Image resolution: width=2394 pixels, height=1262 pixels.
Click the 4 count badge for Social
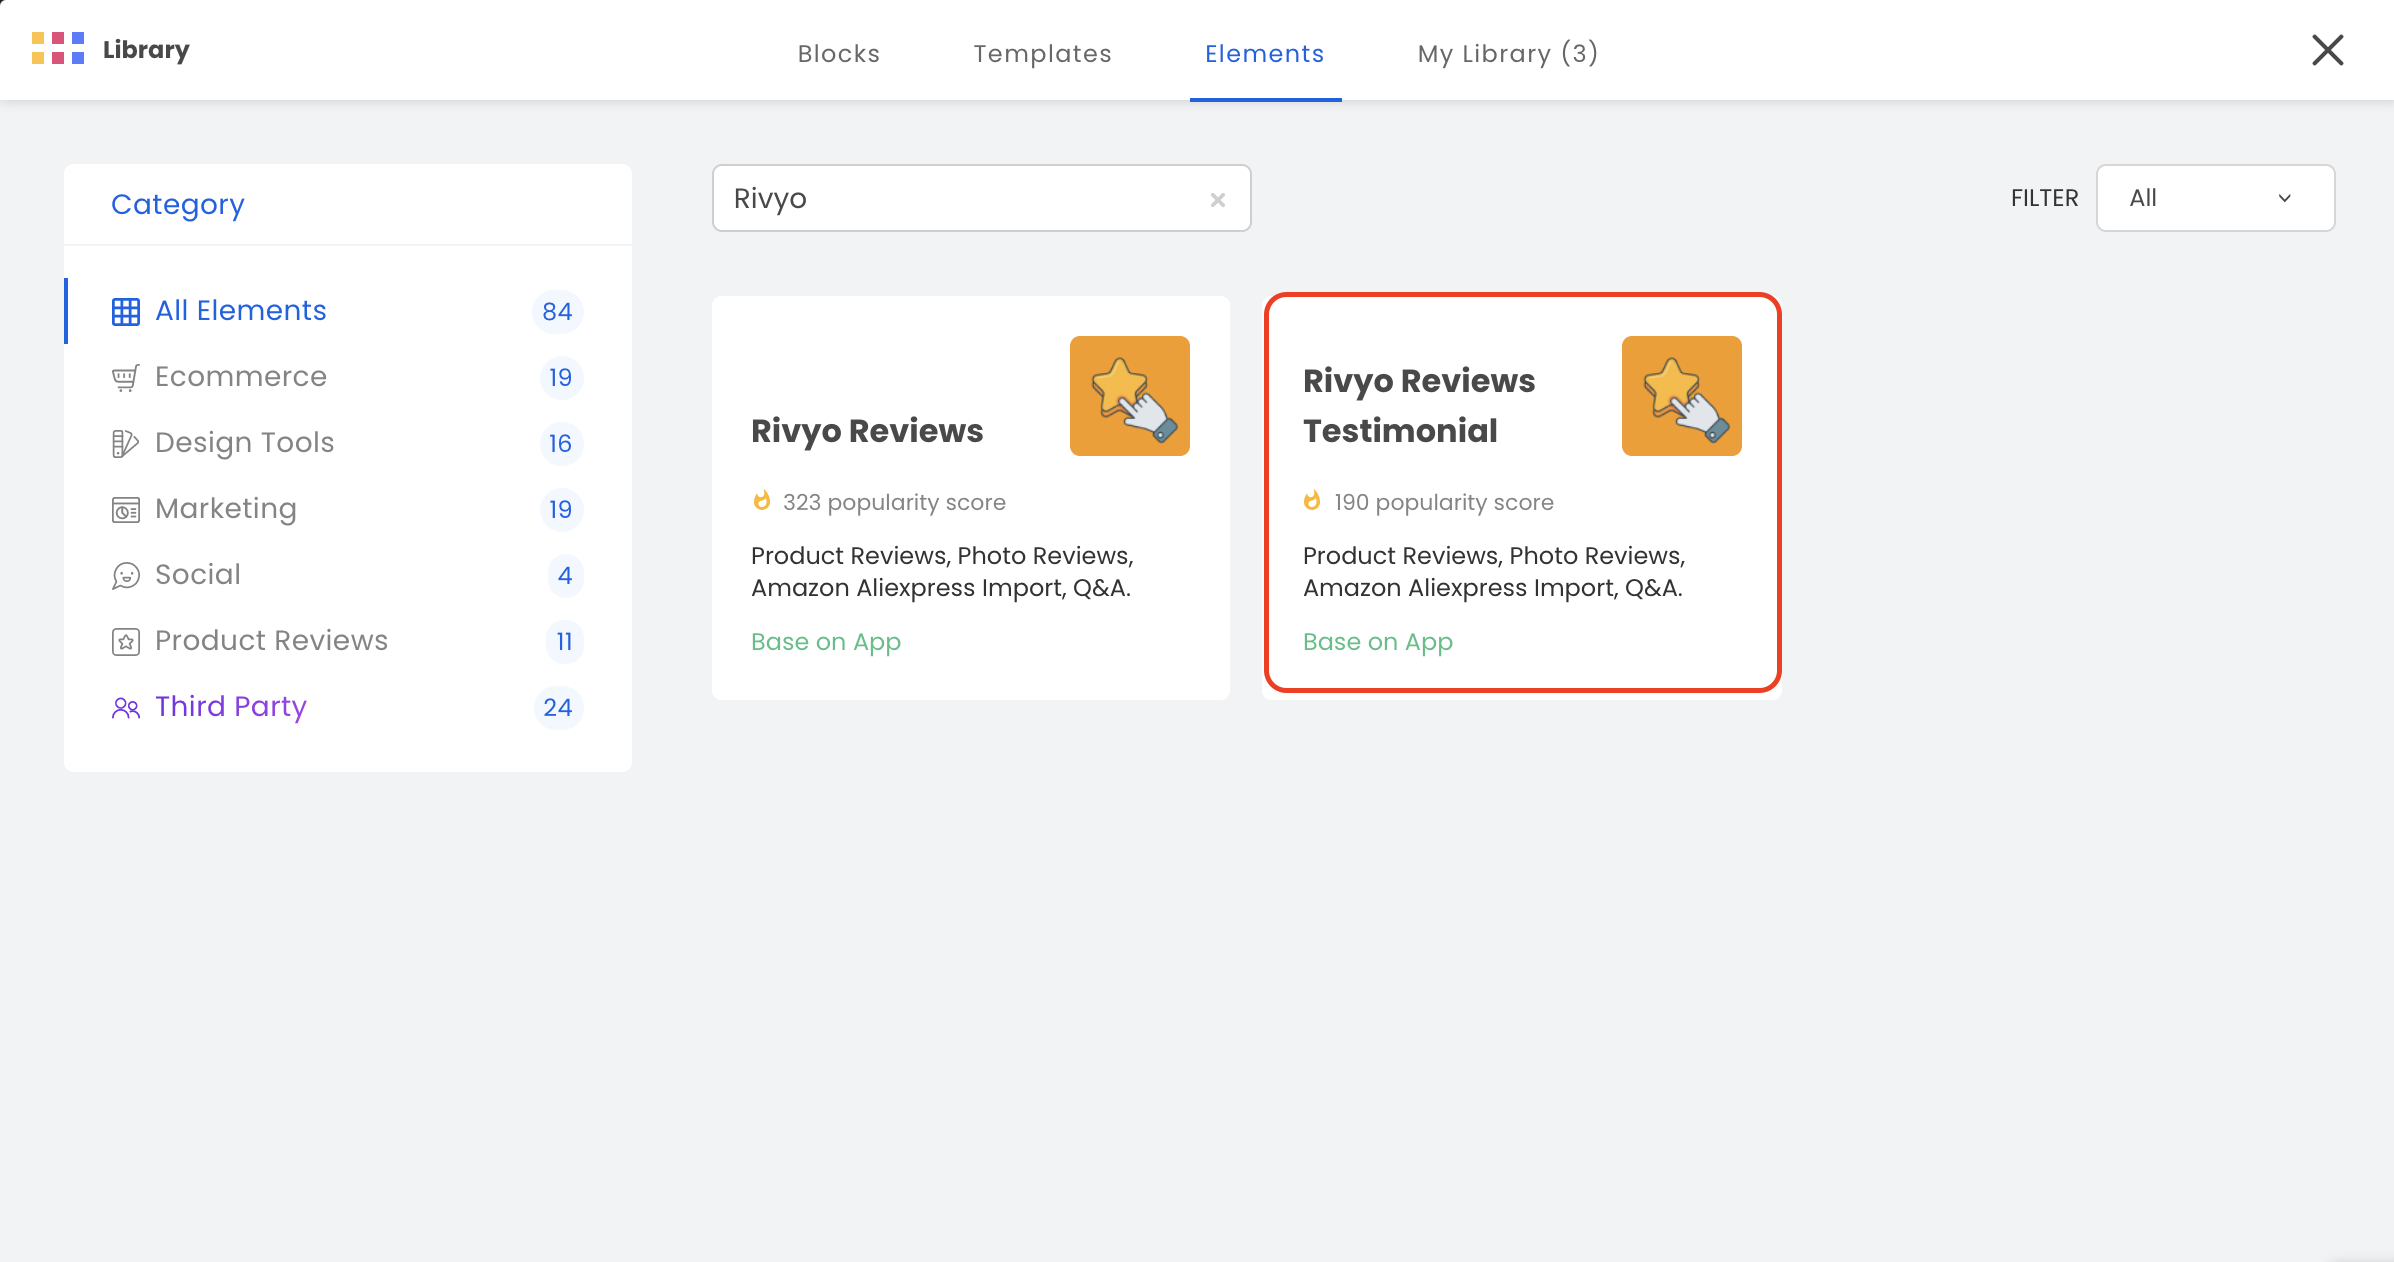coord(564,575)
